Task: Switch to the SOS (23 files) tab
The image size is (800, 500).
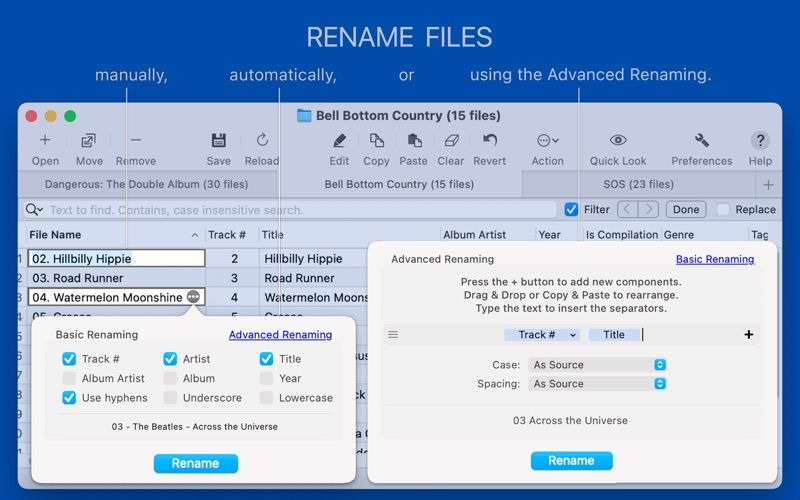Action: point(638,184)
